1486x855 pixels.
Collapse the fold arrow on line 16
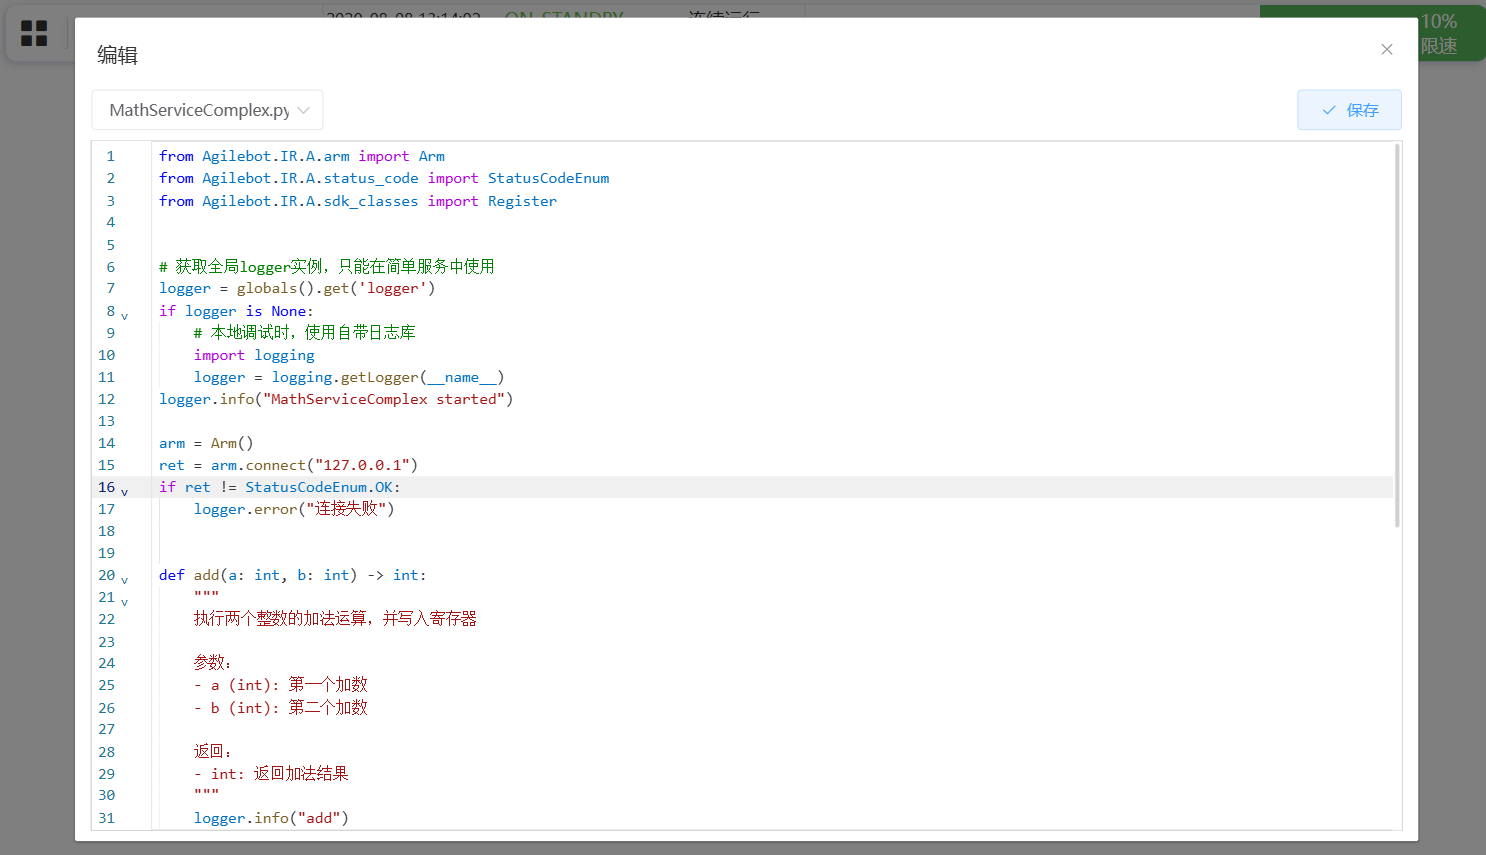coord(125,492)
